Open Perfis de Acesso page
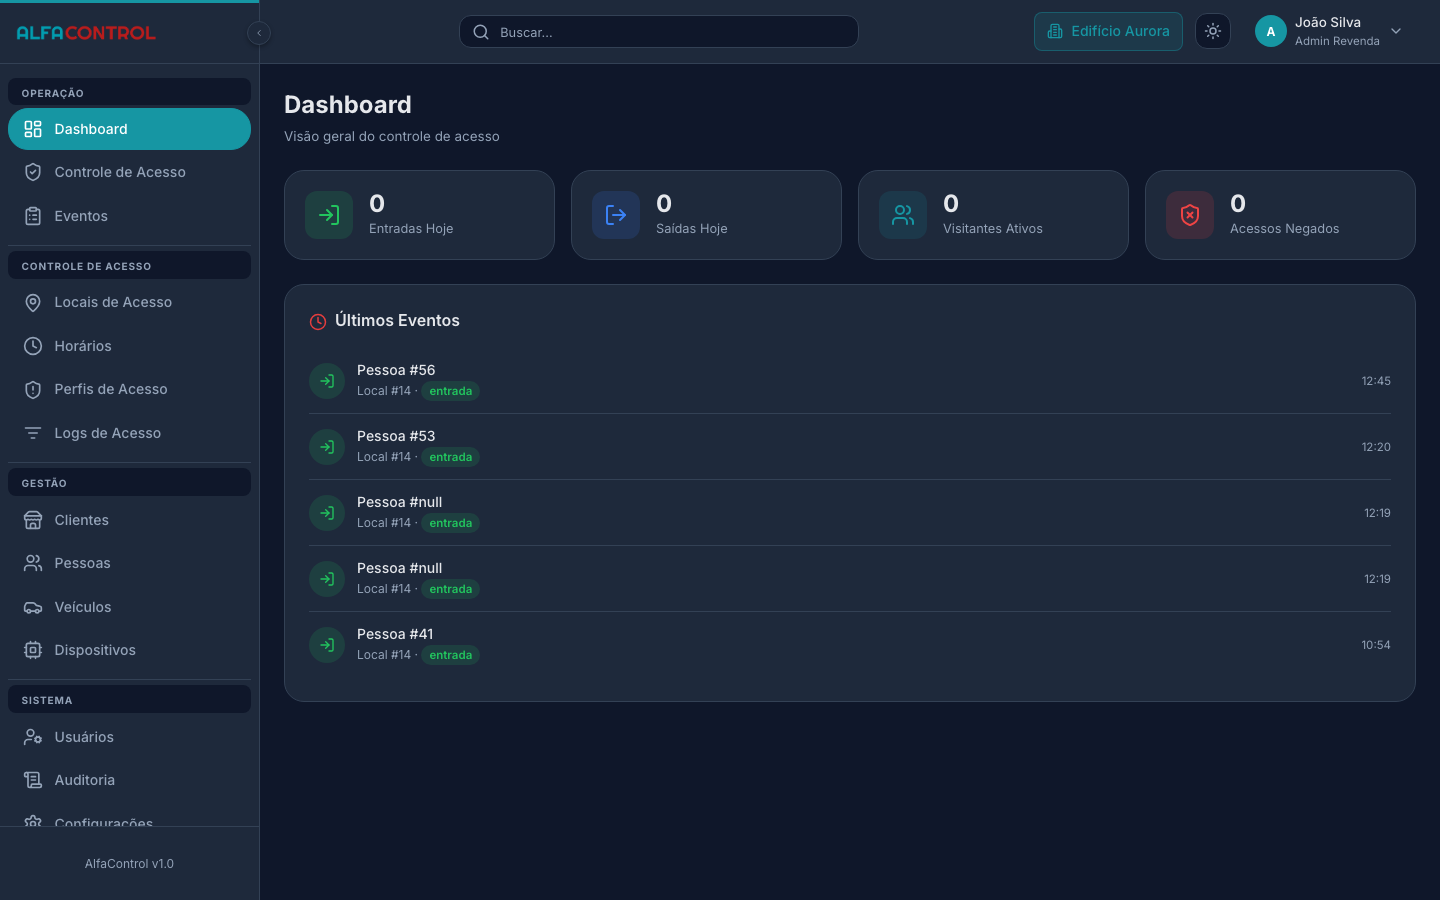Image resolution: width=1440 pixels, height=900 pixels. [x=129, y=389]
